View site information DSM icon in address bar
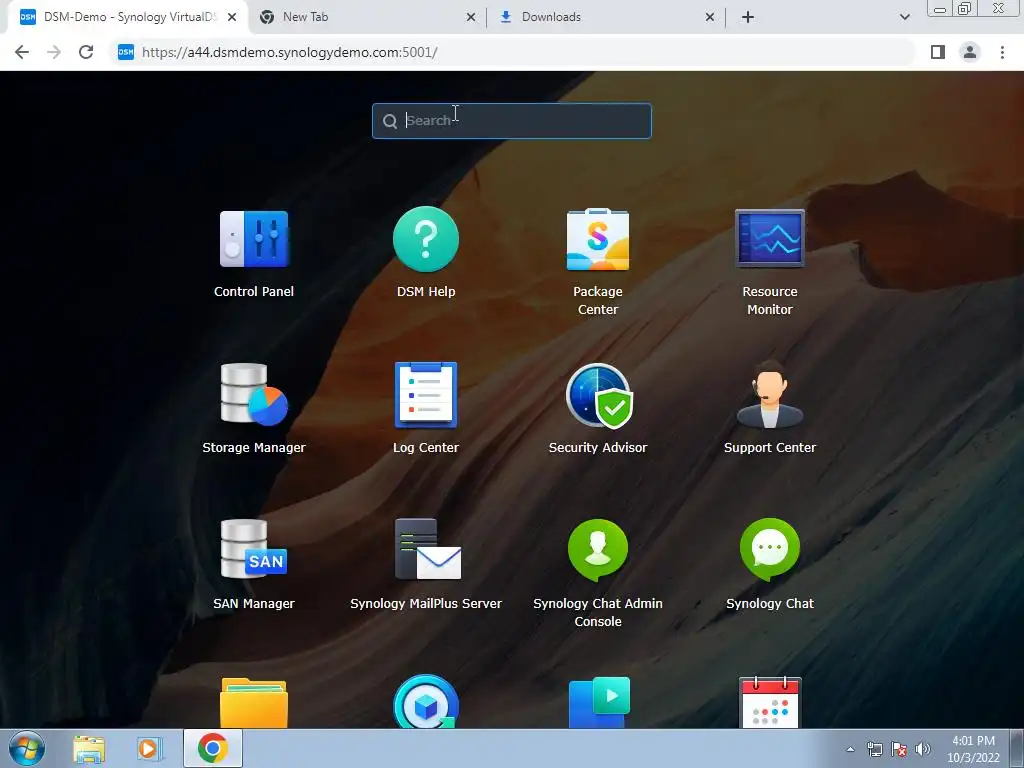The height and width of the screenshot is (768, 1024). tap(125, 52)
